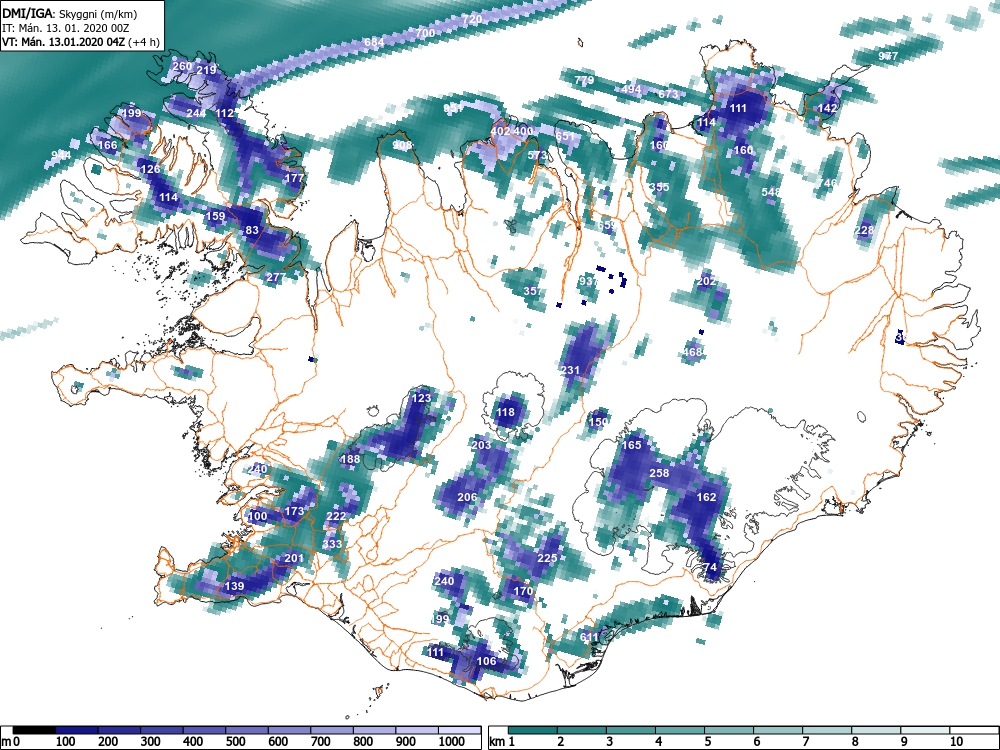The height and width of the screenshot is (750, 1000).
Task: Click the map value '779' off the north coast
Action: coord(584,80)
